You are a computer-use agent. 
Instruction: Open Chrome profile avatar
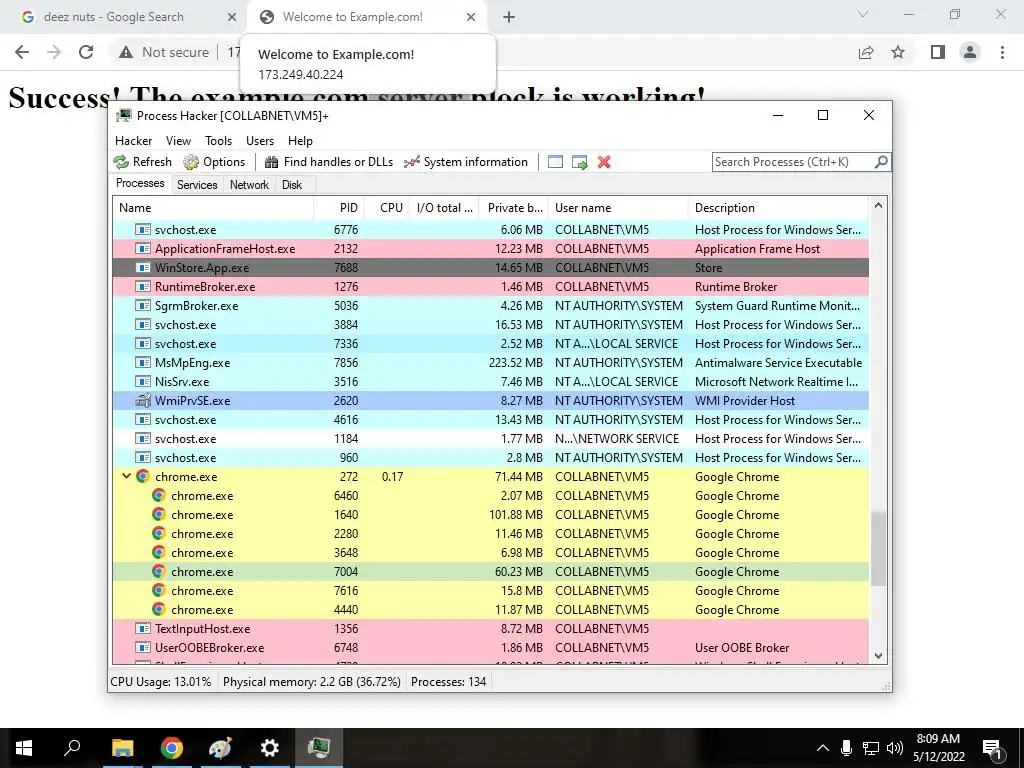pyautogui.click(x=970, y=52)
